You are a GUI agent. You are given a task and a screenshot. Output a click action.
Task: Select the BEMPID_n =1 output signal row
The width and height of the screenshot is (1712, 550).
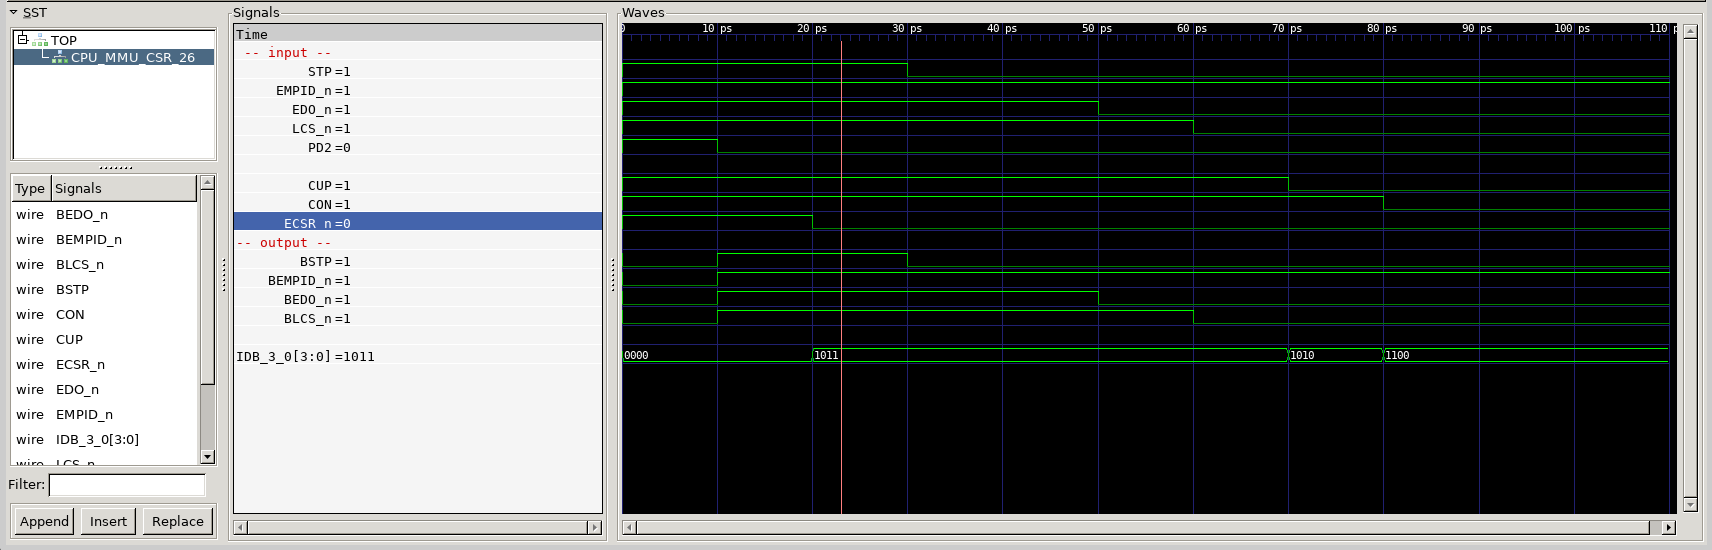(418, 281)
